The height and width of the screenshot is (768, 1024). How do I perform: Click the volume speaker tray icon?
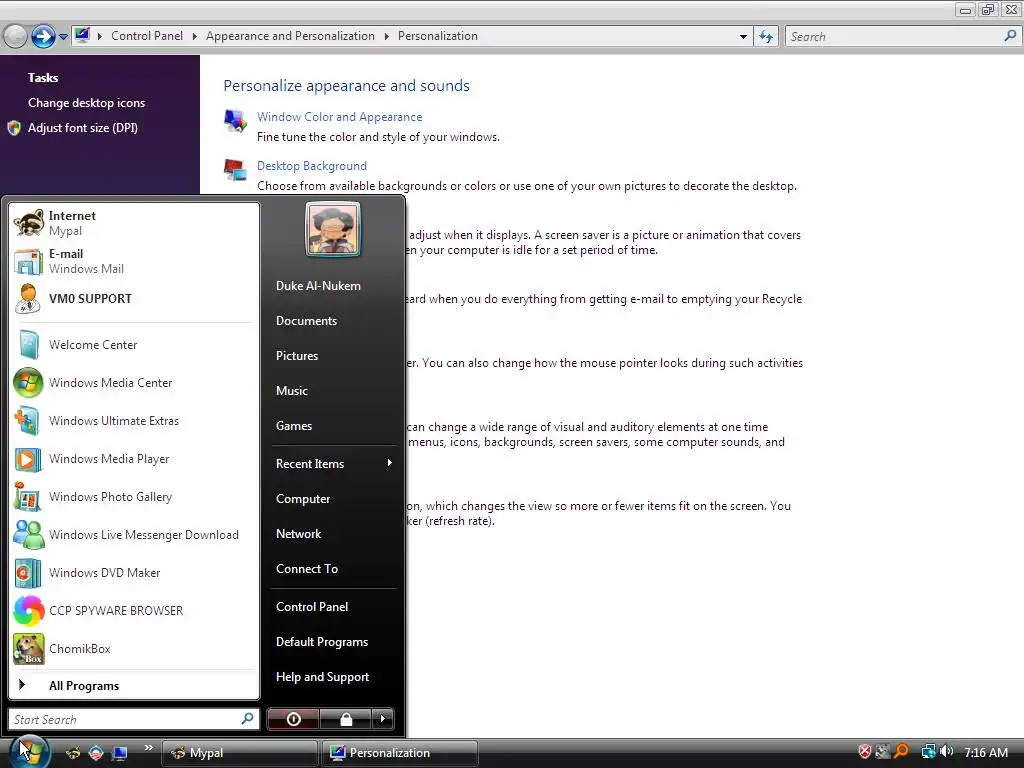(947, 752)
